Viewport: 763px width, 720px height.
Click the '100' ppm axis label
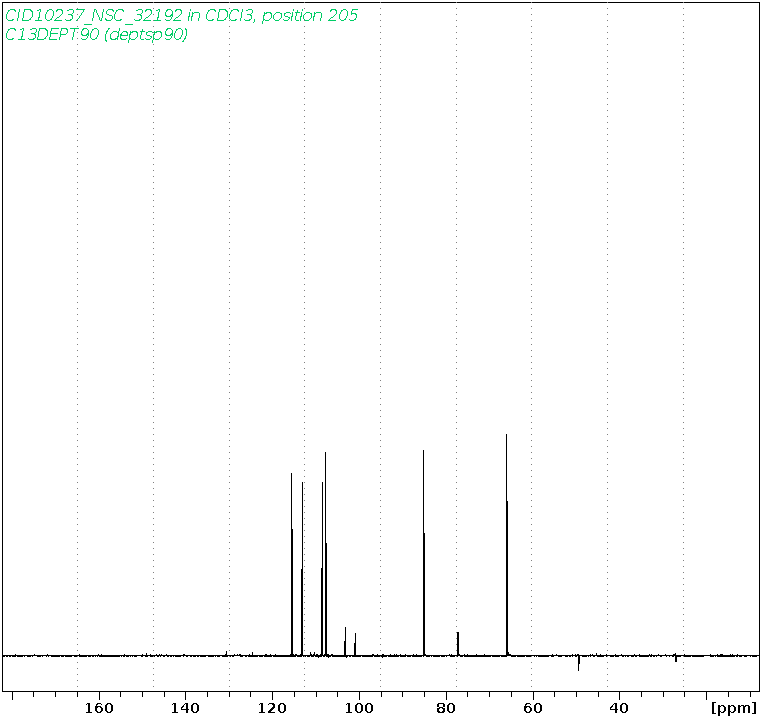[x=359, y=708]
